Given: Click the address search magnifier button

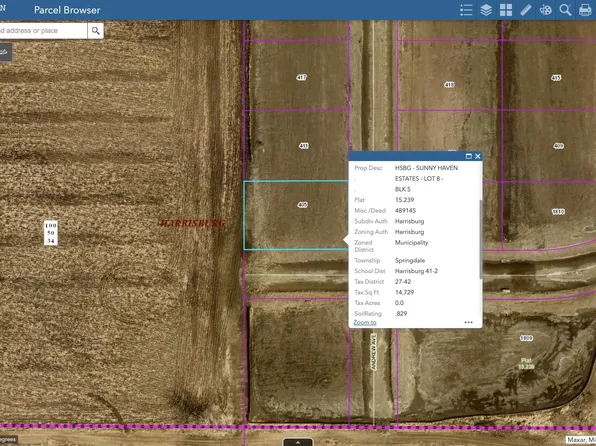Looking at the screenshot, I should click(x=95, y=31).
